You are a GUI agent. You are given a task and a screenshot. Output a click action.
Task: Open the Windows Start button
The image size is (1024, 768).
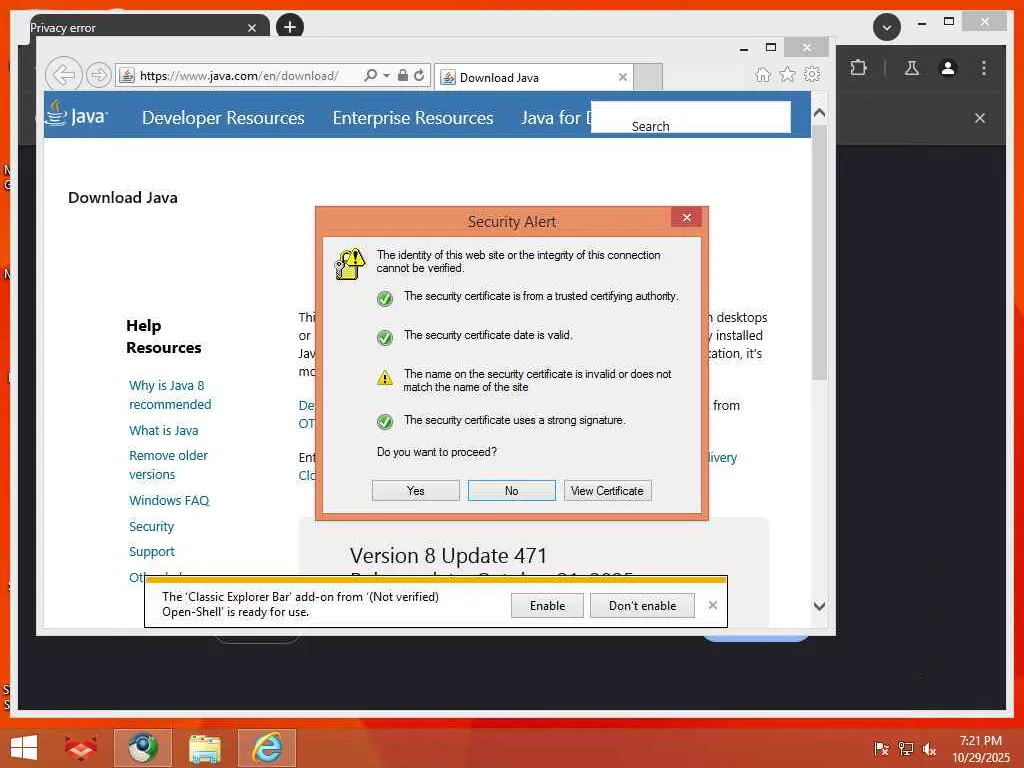click(24, 748)
